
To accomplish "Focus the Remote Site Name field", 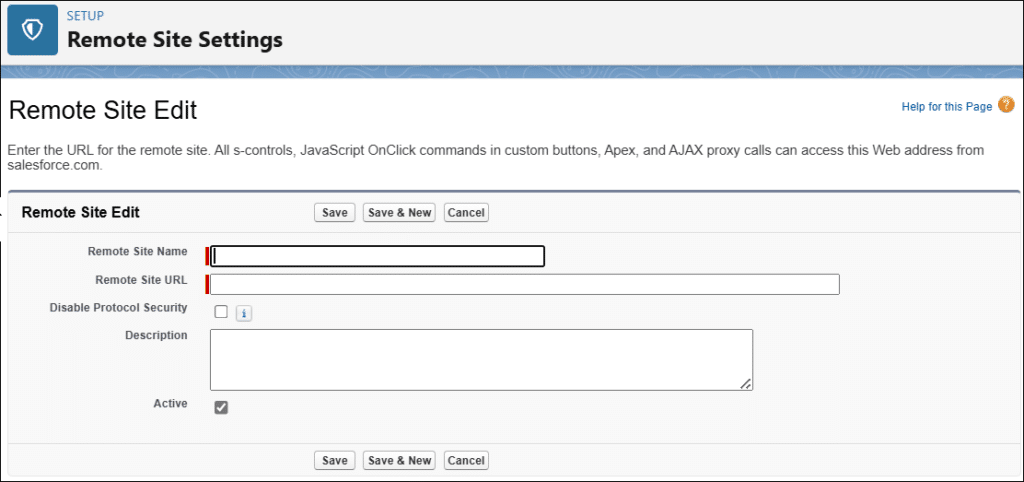I will [x=377, y=256].
